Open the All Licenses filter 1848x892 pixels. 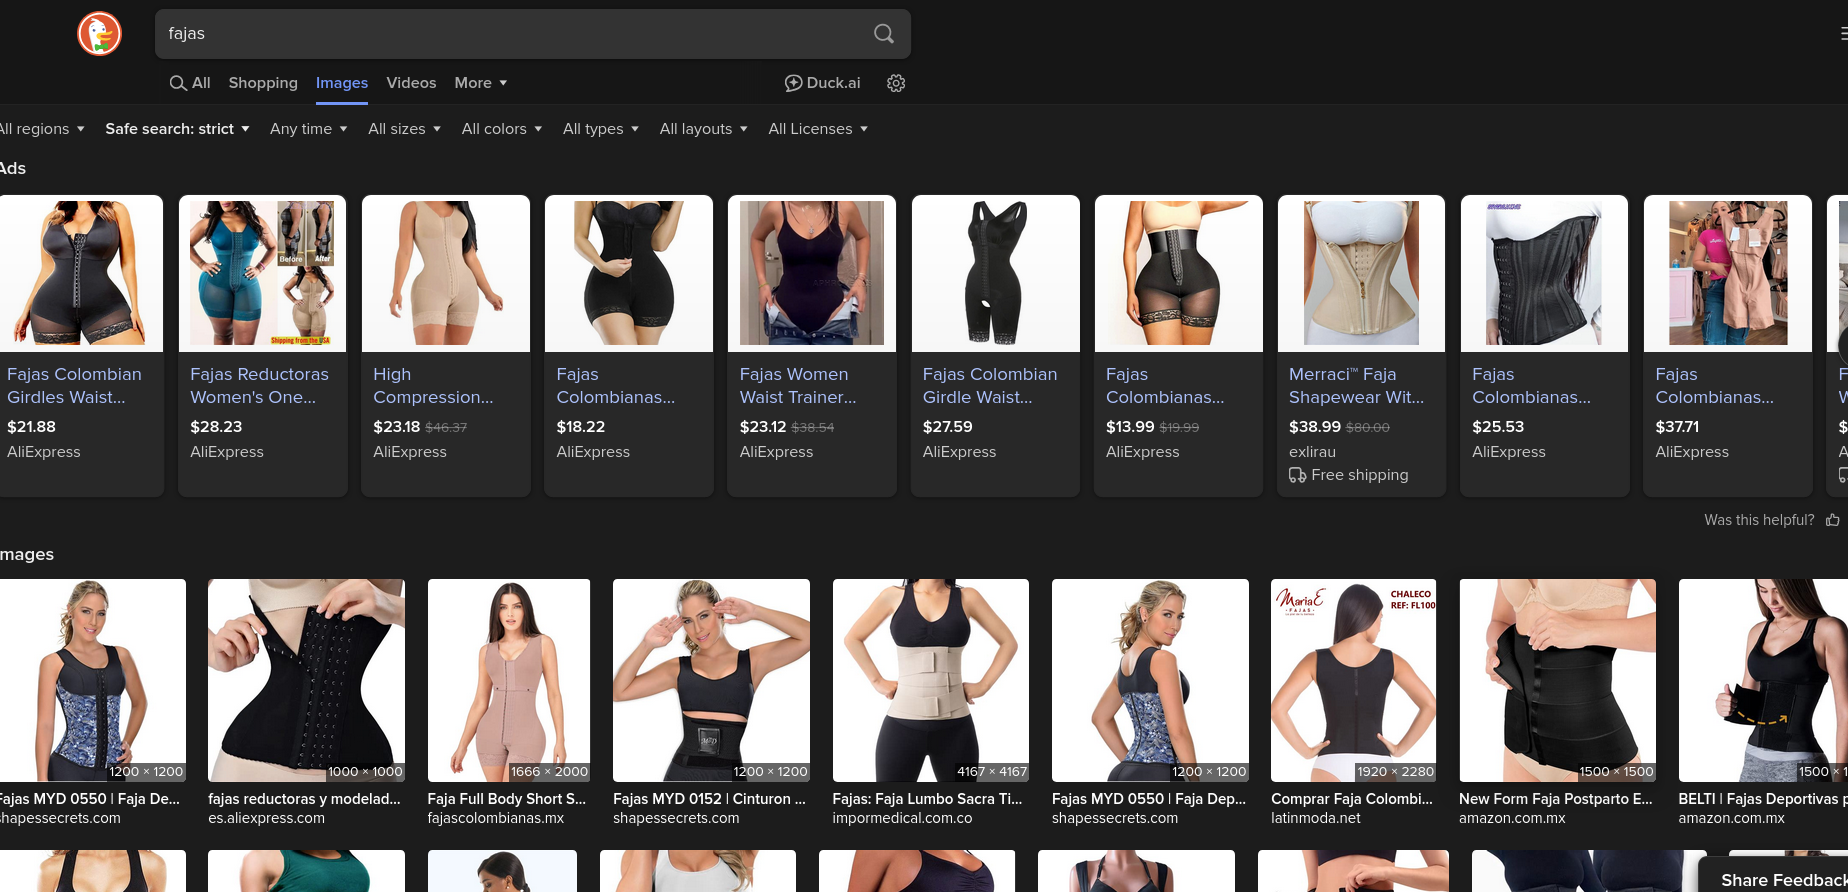[x=818, y=129]
